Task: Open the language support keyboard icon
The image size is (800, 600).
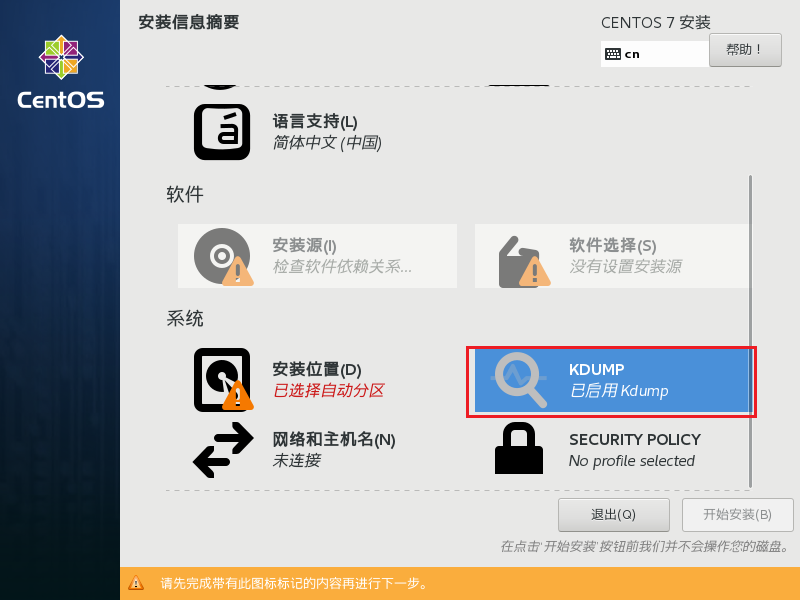Action: [222, 132]
